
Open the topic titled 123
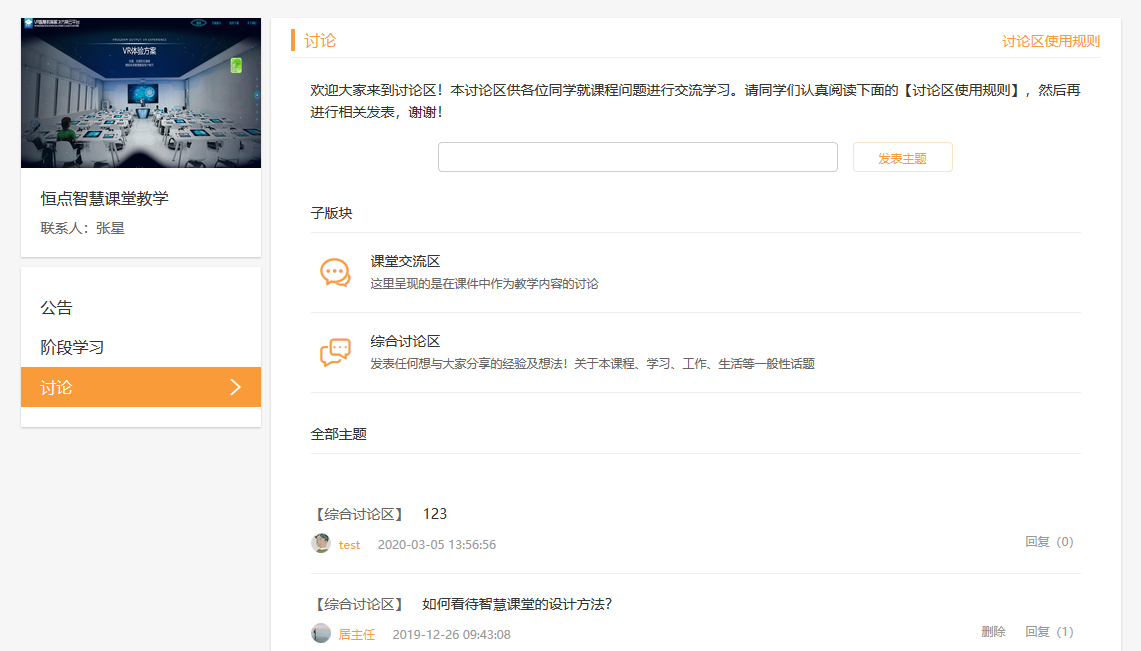point(435,514)
